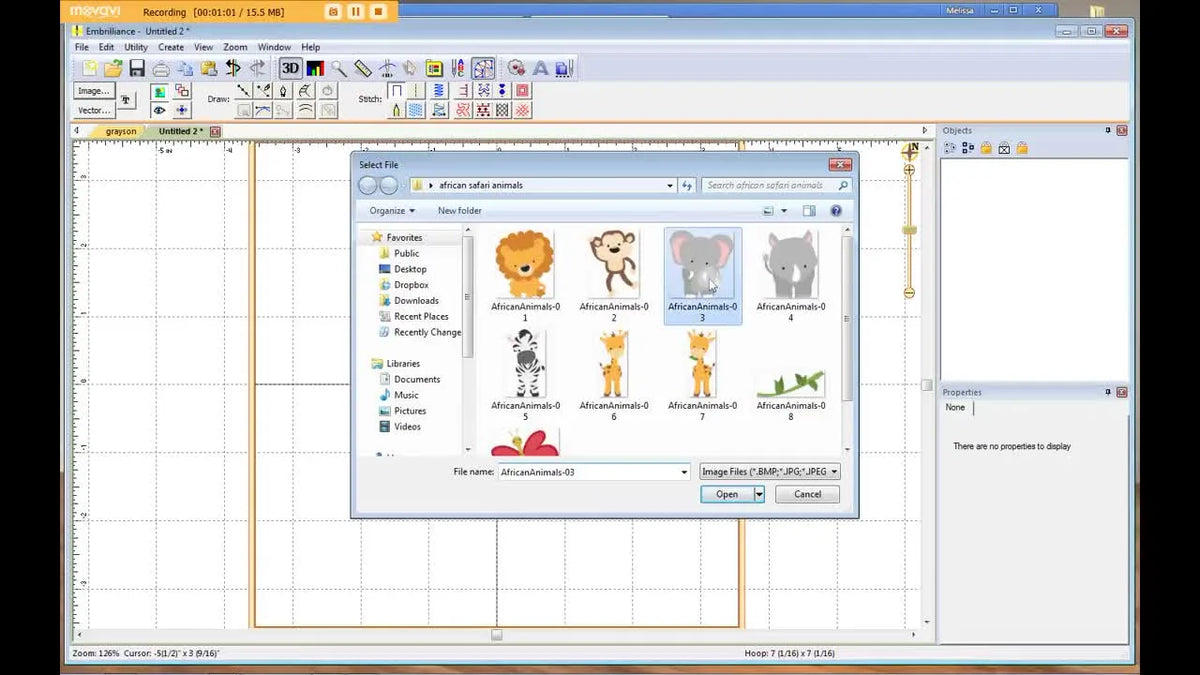Click the Open folder toolbar icon
Image resolution: width=1200 pixels, height=675 pixels.
click(113, 68)
